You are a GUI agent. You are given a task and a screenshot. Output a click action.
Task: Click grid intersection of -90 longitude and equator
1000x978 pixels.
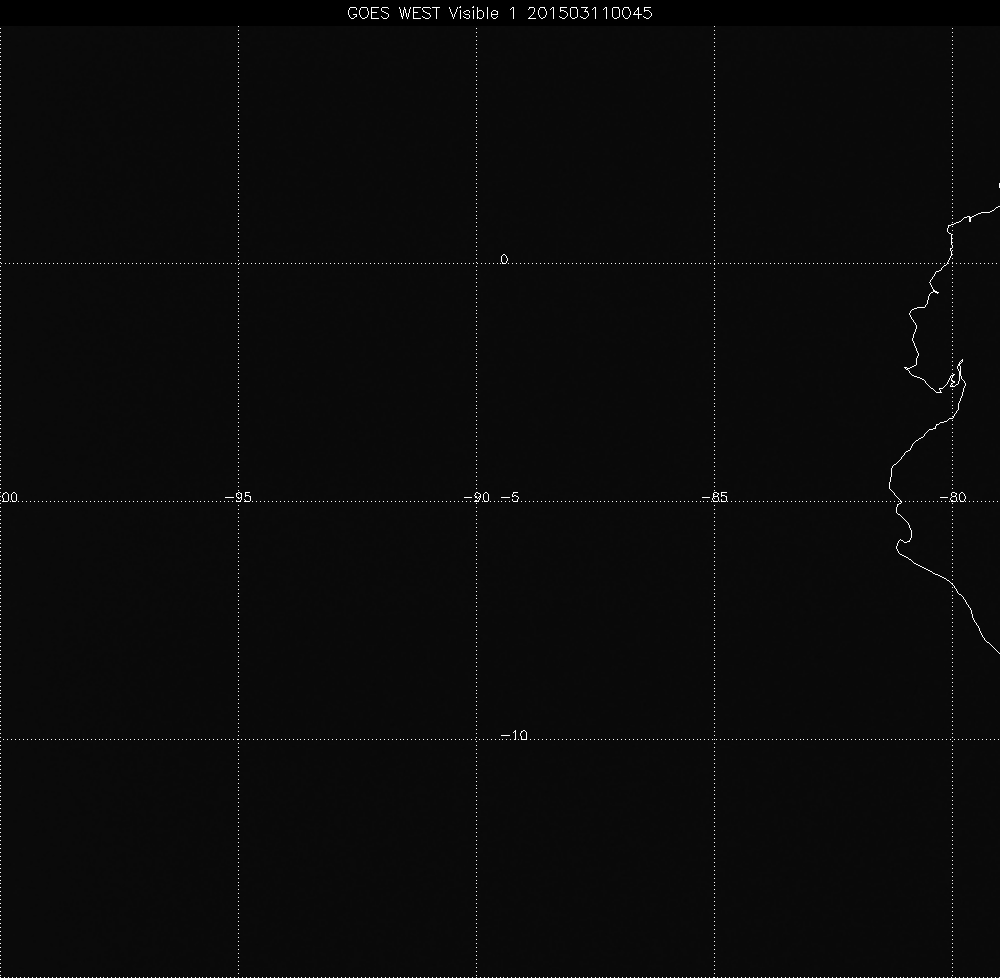tap(476, 263)
